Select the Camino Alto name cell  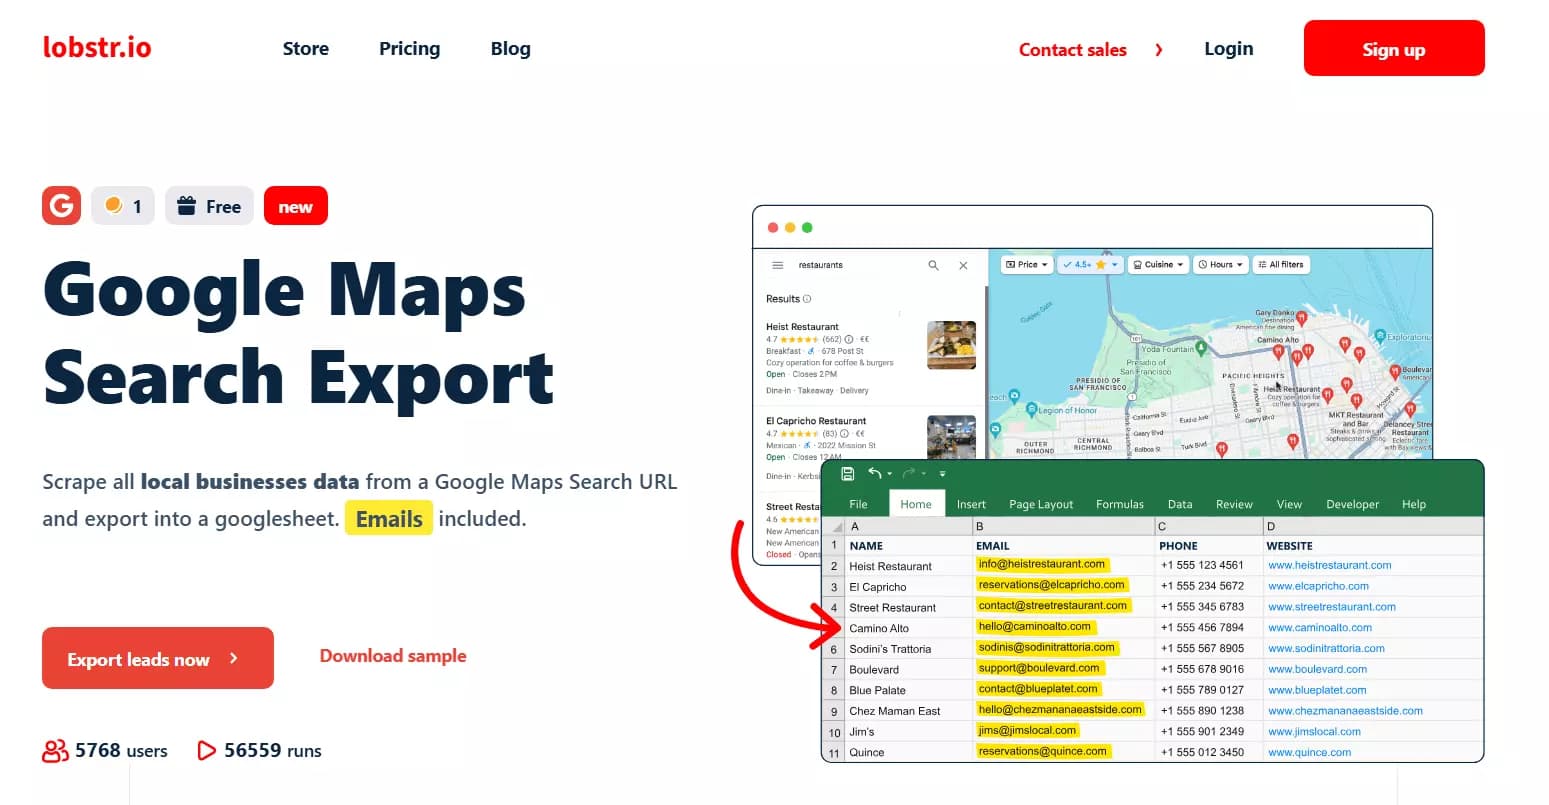(x=909, y=628)
